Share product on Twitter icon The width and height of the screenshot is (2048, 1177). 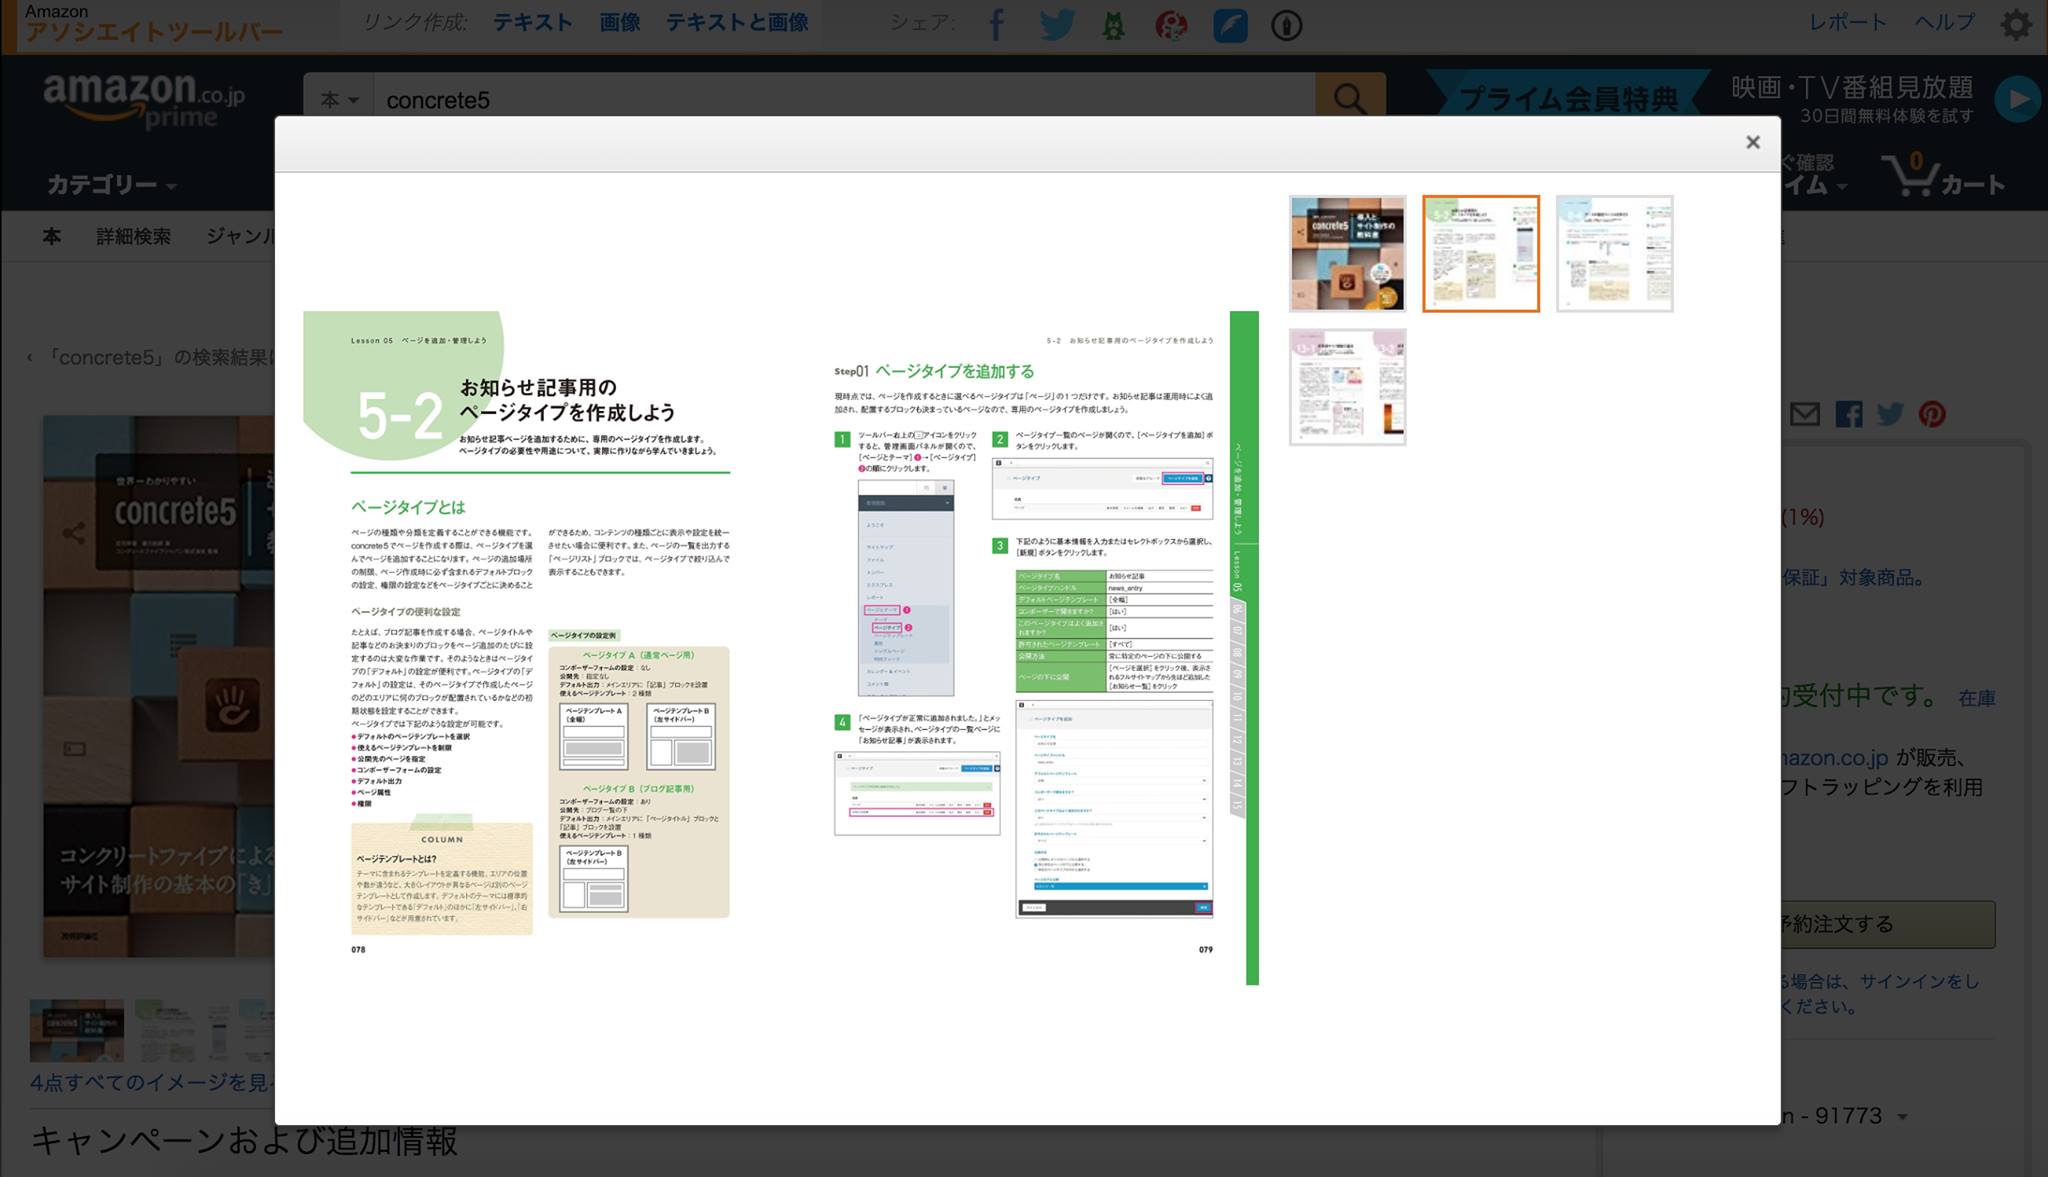(1890, 414)
